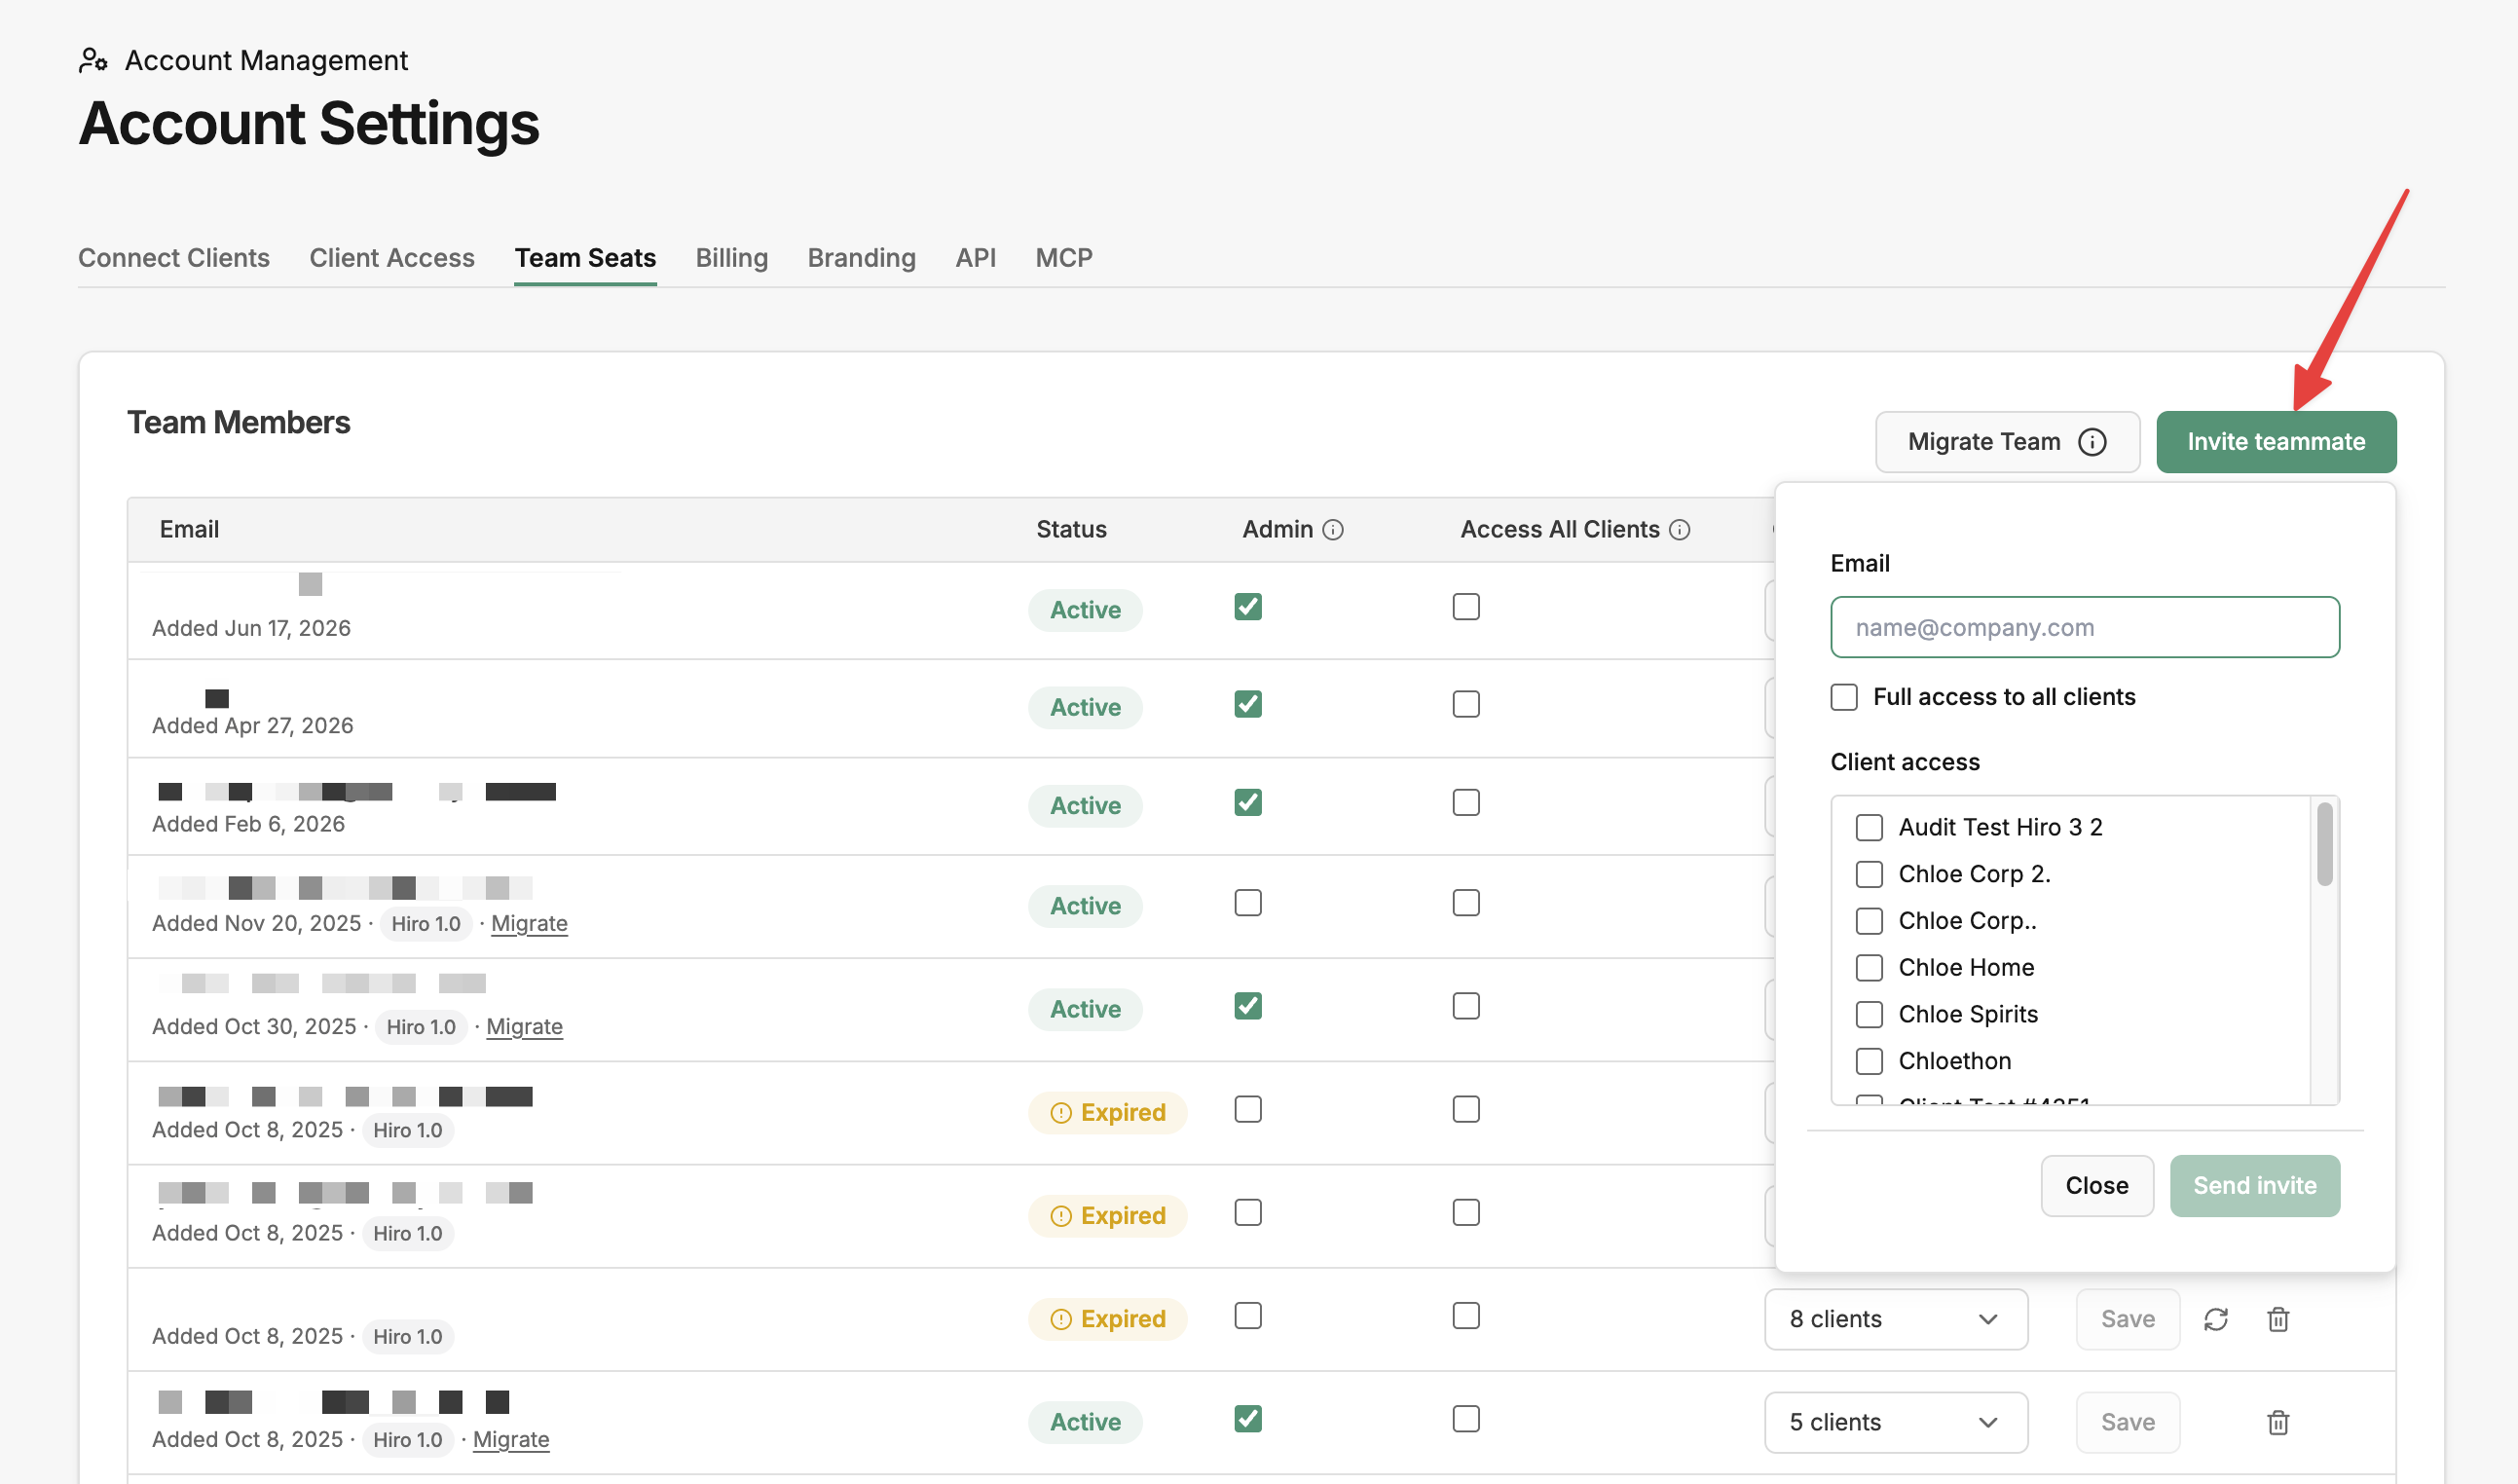
Task: Click Migrate link for member added Nov 20, 2025
Action: tap(529, 923)
